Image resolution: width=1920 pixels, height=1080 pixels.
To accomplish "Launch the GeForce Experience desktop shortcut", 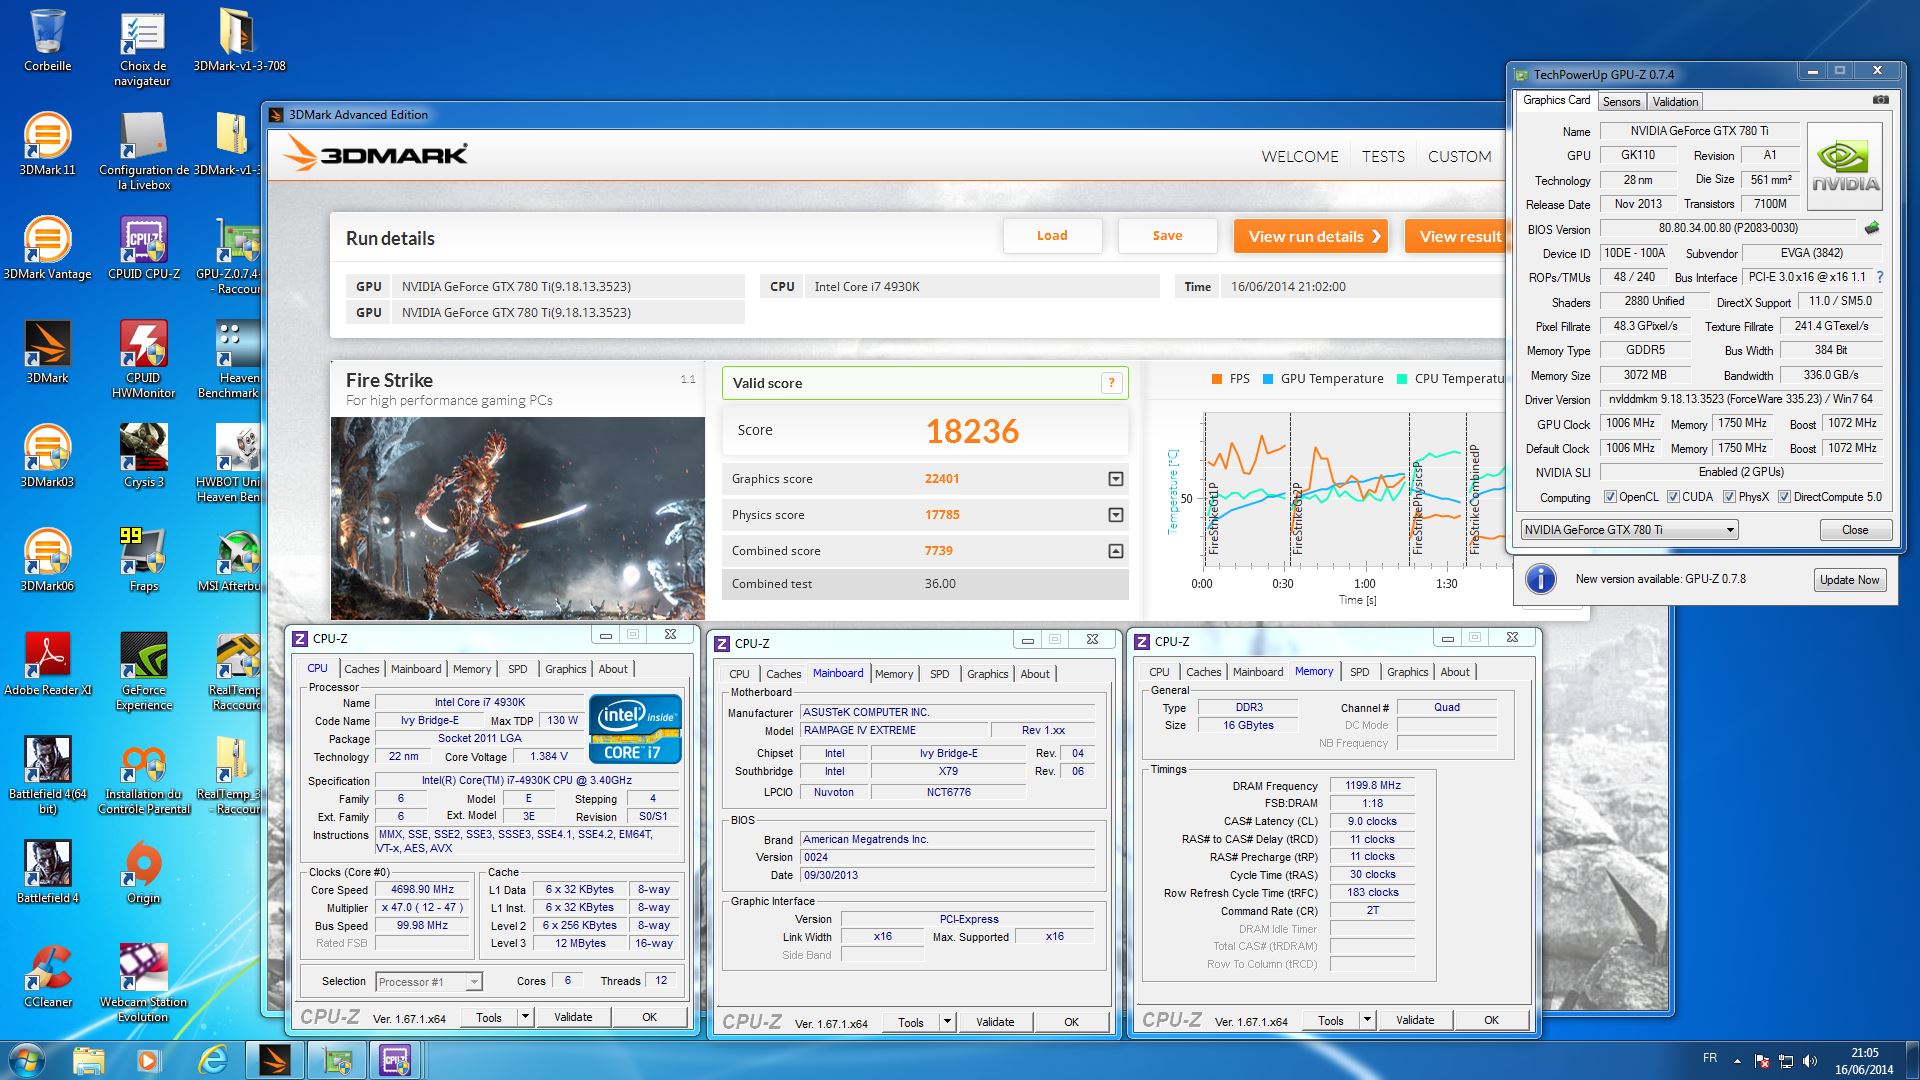I will [143, 671].
